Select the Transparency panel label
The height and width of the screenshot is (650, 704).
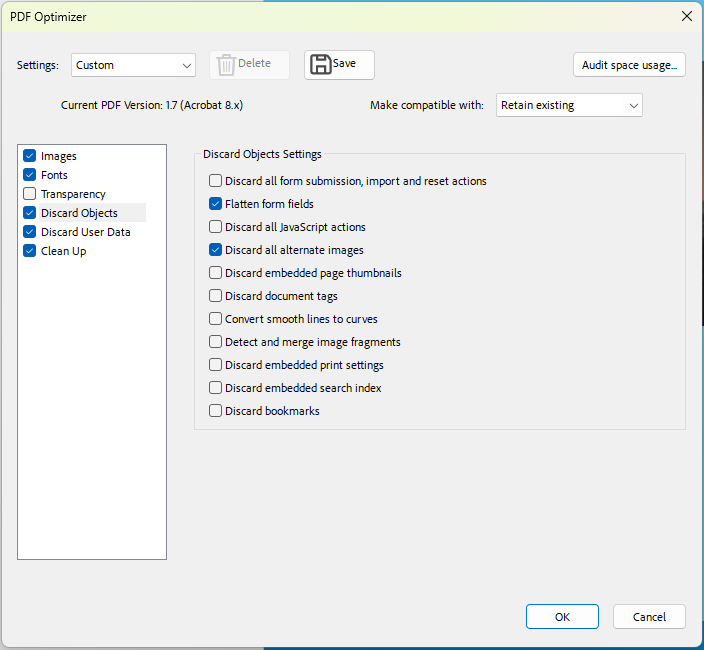tap(73, 194)
